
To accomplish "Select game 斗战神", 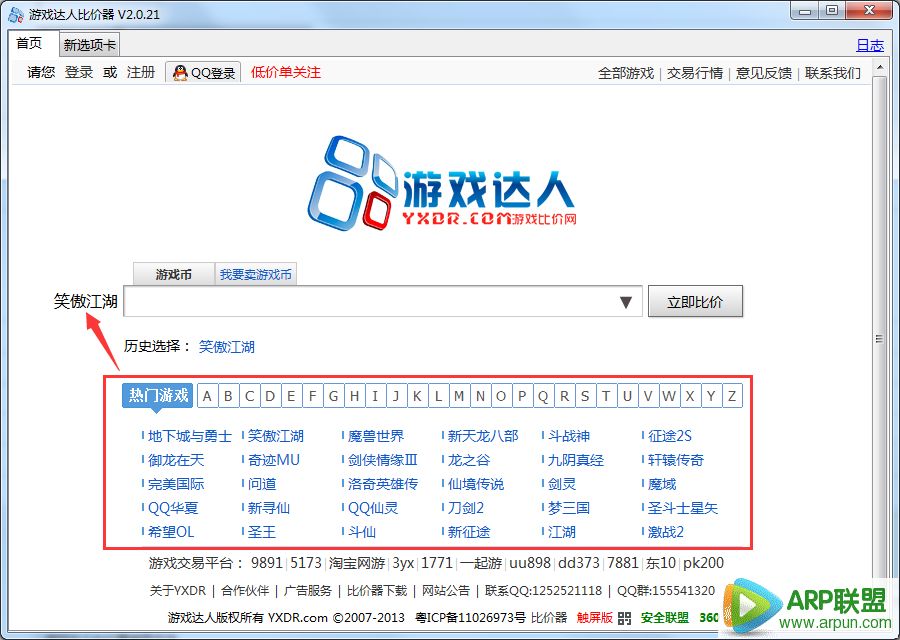I will pyautogui.click(x=568, y=436).
